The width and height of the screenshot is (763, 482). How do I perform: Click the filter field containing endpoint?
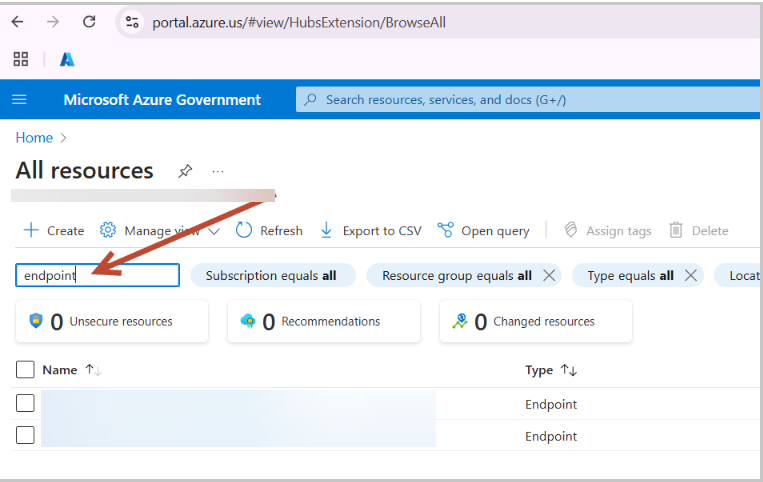tap(97, 275)
